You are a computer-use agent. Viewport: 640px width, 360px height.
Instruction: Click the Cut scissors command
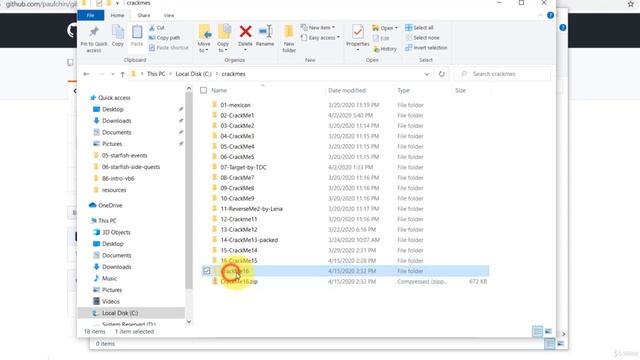[157, 28]
